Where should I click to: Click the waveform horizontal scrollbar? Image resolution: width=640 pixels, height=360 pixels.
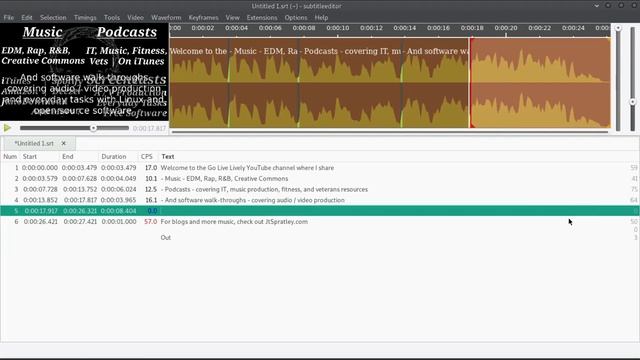click(x=390, y=132)
